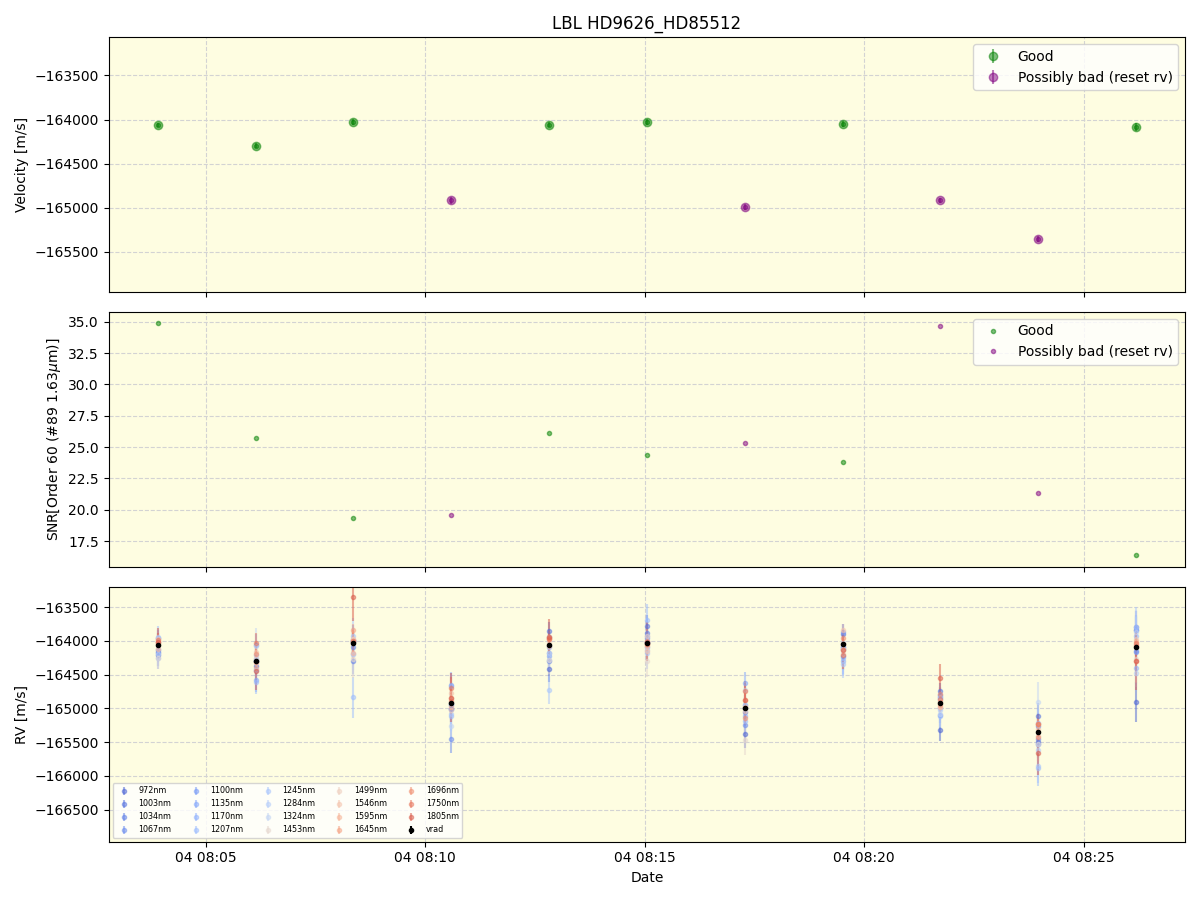
Task: Click the 1100nm legend marker
Action: point(196,791)
